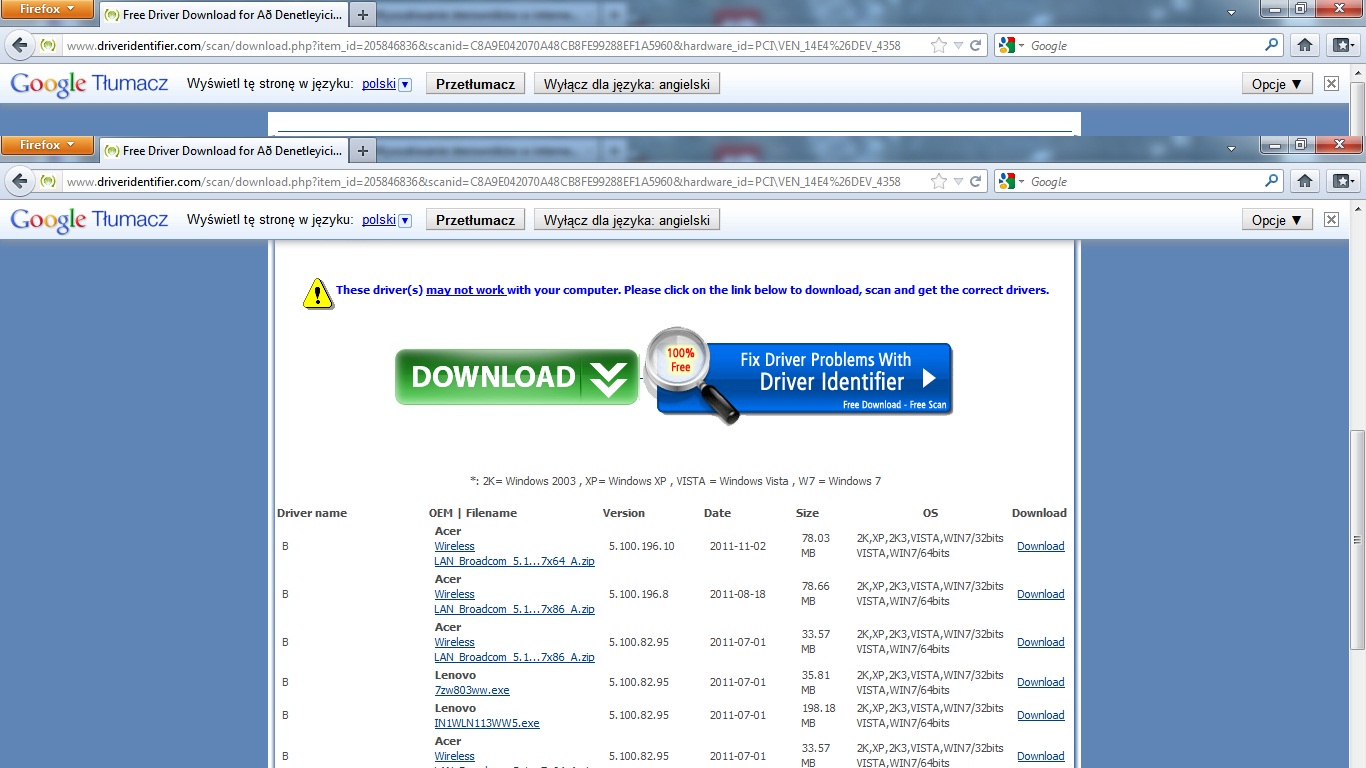
Task: Open the language dropdown beside polski in top translate bar
Action: (x=405, y=84)
